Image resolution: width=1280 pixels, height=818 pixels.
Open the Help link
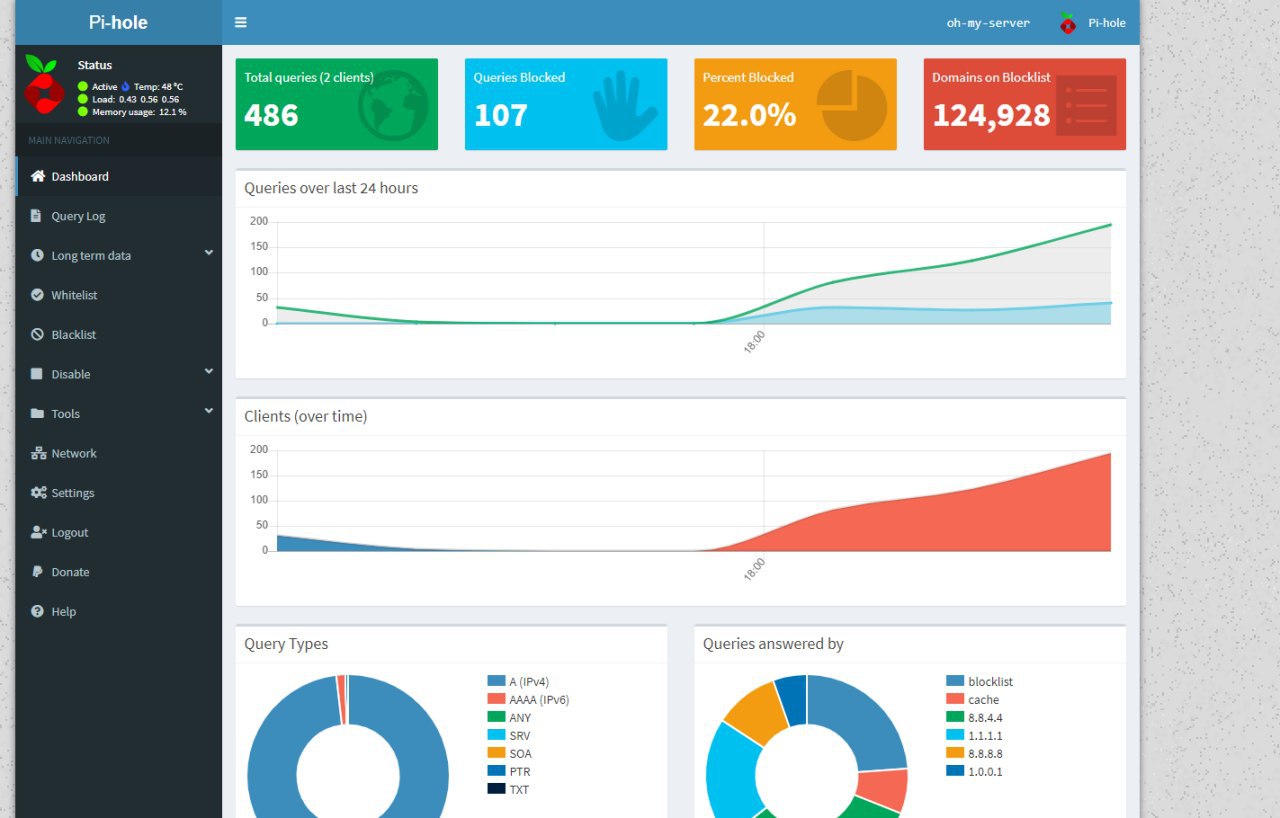pyautogui.click(x=118, y=611)
